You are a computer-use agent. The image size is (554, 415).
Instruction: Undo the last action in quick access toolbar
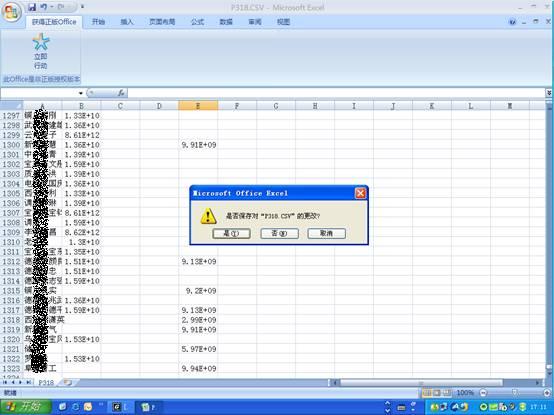click(43, 7)
